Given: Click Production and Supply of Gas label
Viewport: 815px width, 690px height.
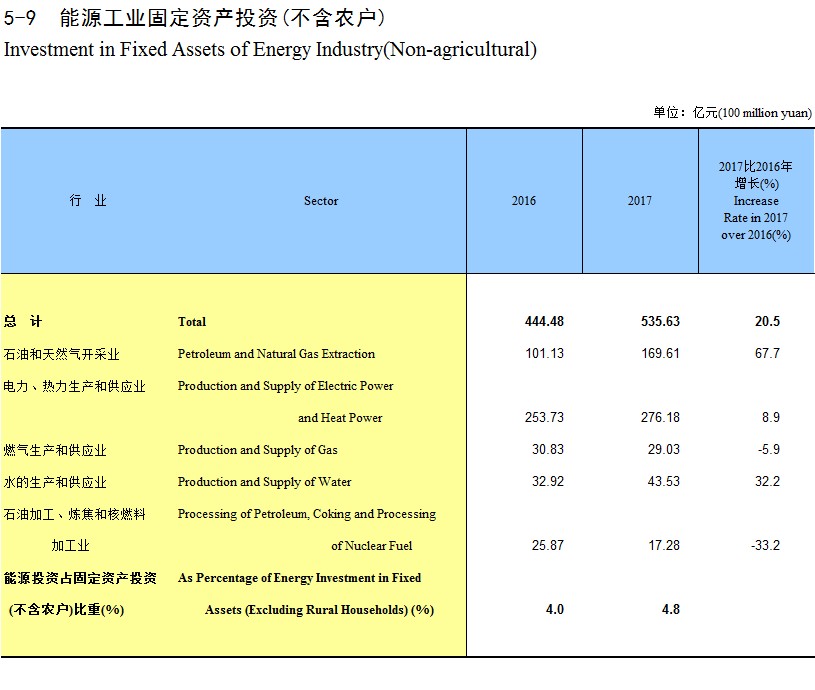Looking at the screenshot, I should [x=257, y=450].
